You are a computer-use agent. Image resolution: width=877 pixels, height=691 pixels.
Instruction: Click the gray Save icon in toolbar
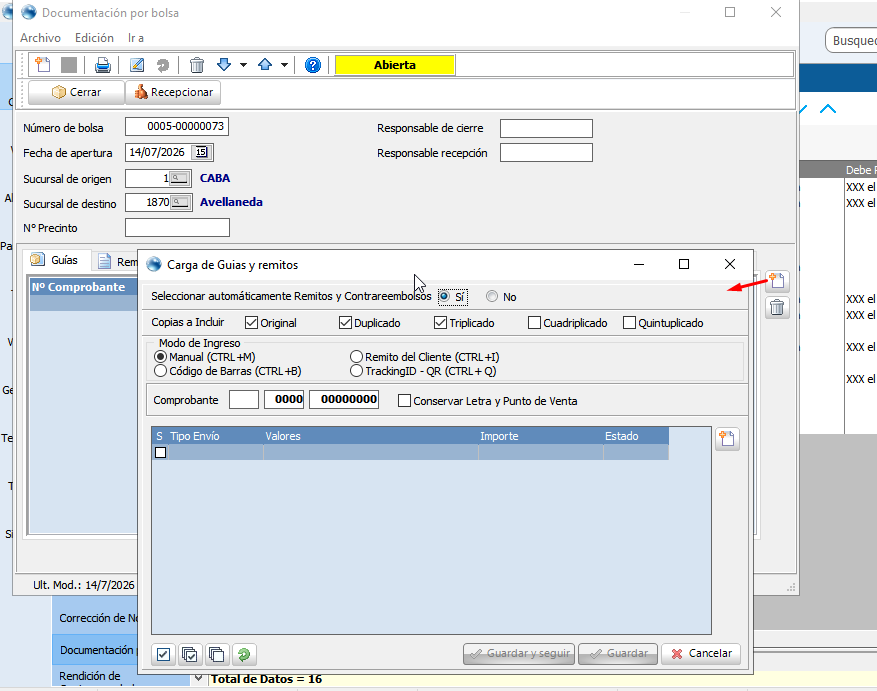pos(69,65)
